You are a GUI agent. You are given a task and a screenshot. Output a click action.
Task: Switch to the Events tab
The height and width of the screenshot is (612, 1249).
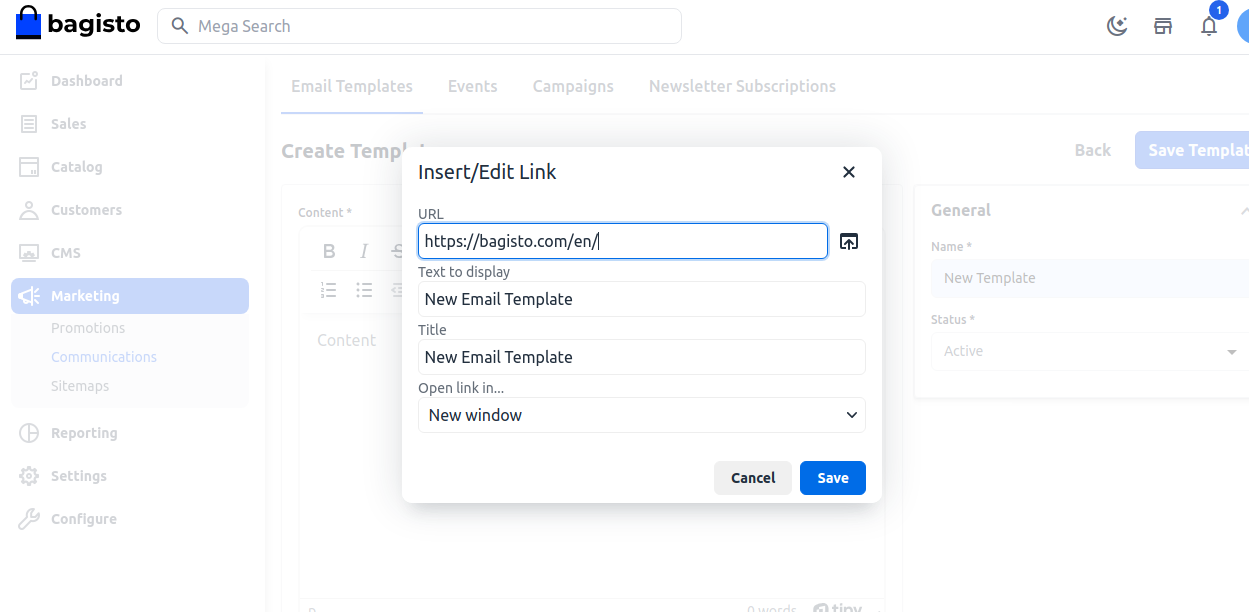[x=472, y=86]
